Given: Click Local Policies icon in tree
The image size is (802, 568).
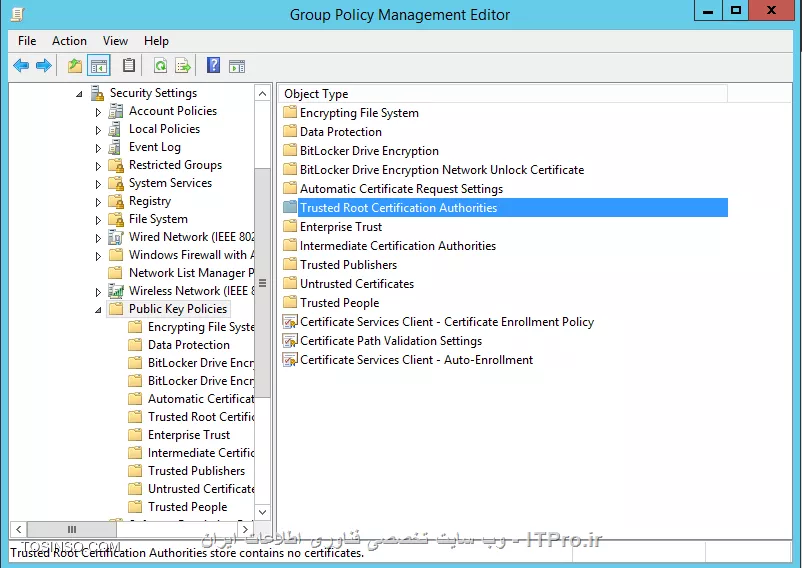Looking at the screenshot, I should point(115,129).
